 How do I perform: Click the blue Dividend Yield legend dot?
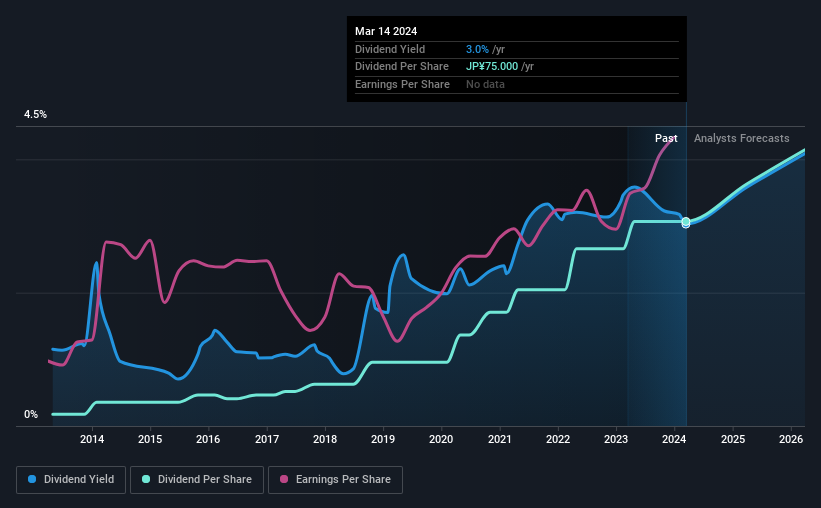pos(32,479)
